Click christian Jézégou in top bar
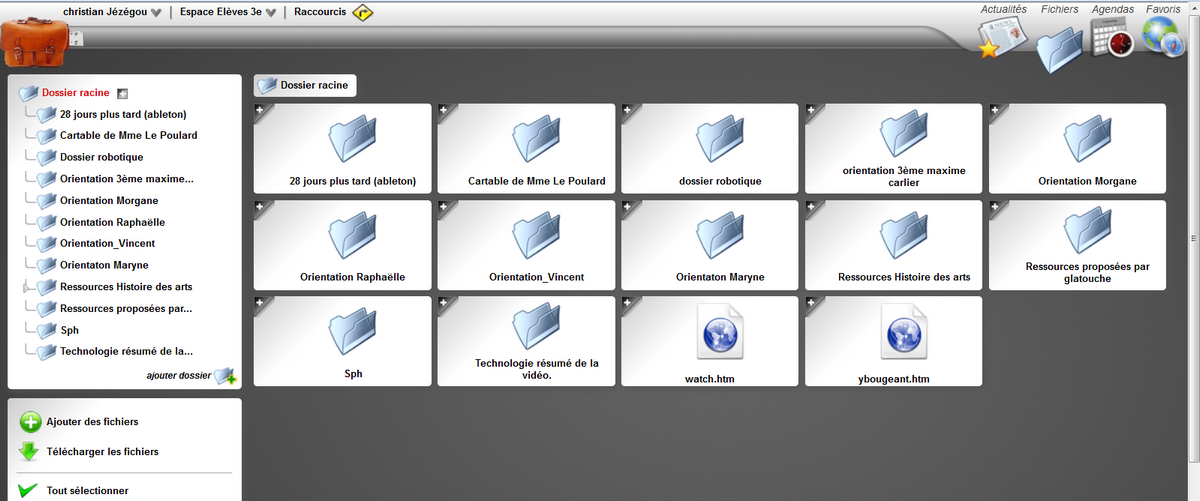1200x501 pixels. [104, 12]
